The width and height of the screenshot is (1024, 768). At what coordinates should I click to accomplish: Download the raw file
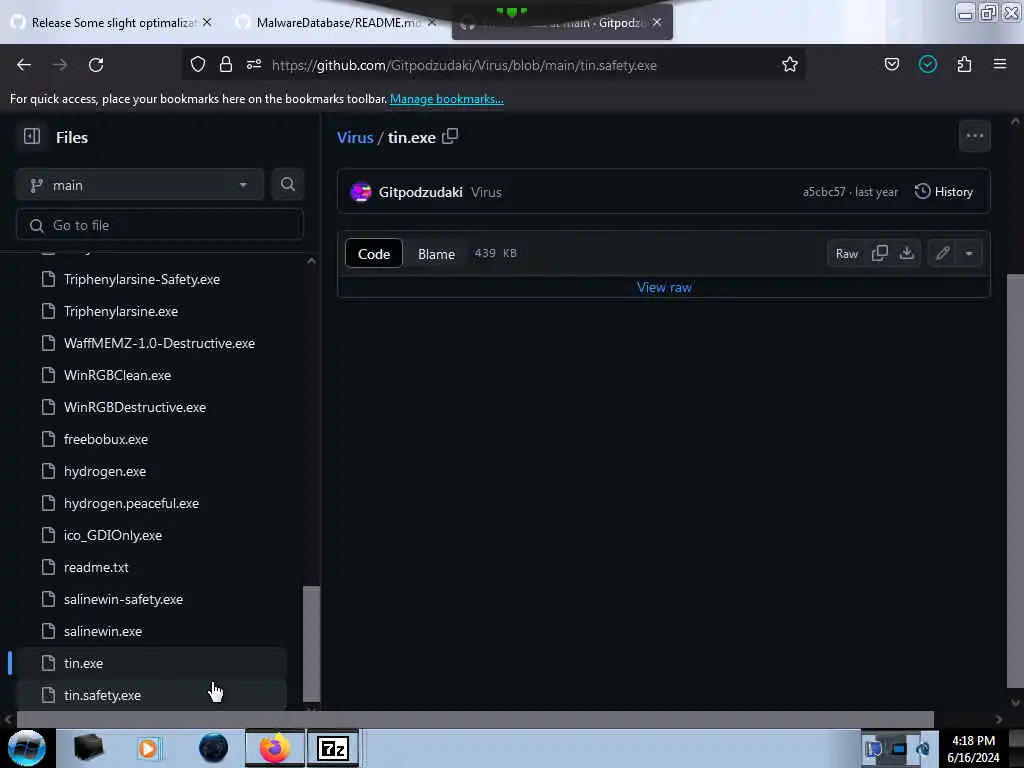pyautogui.click(x=906, y=253)
